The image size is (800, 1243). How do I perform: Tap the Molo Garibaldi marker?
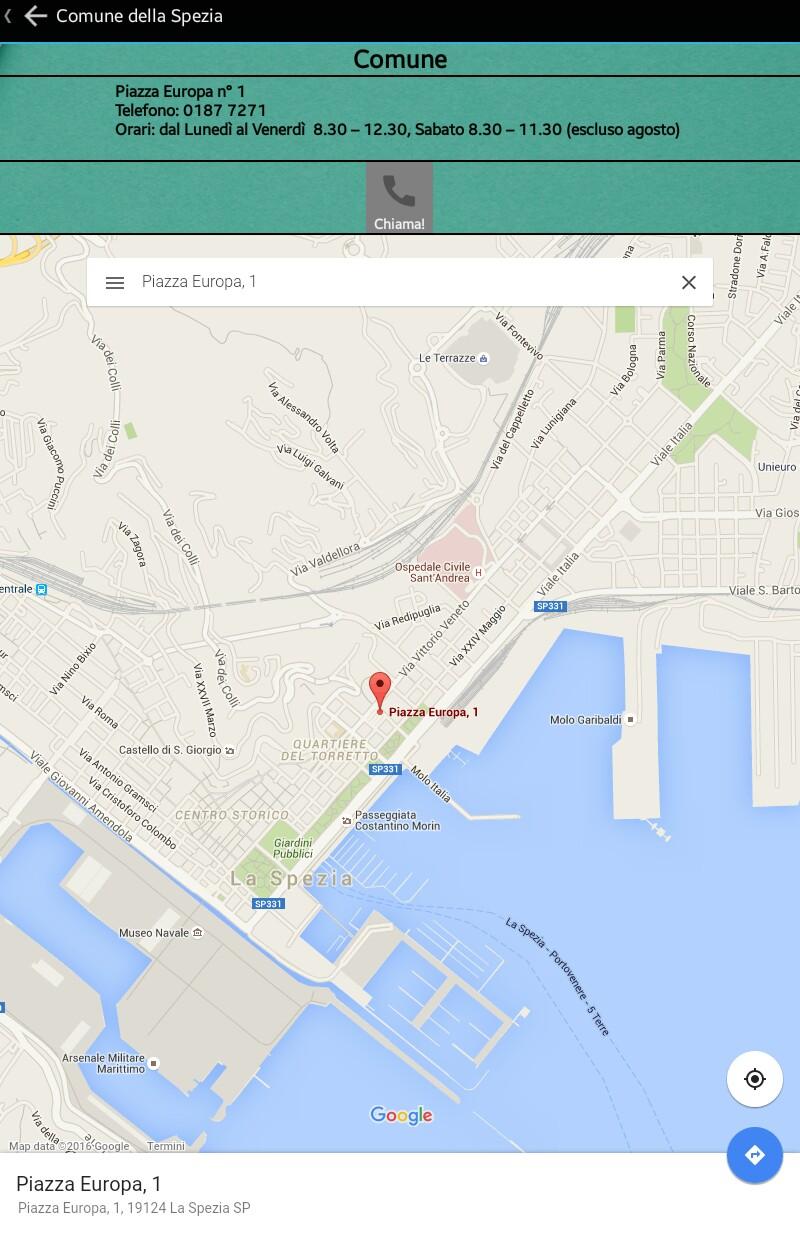[630, 720]
